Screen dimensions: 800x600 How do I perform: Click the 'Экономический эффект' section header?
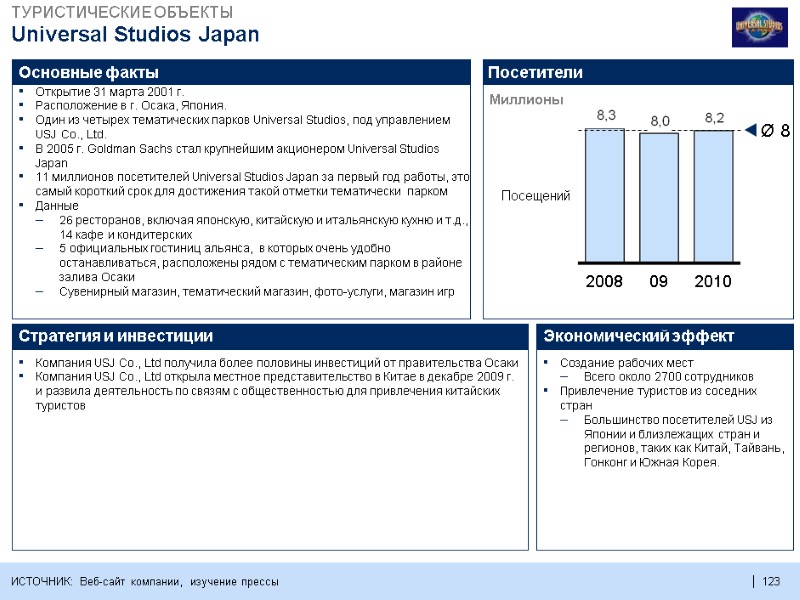point(665,336)
